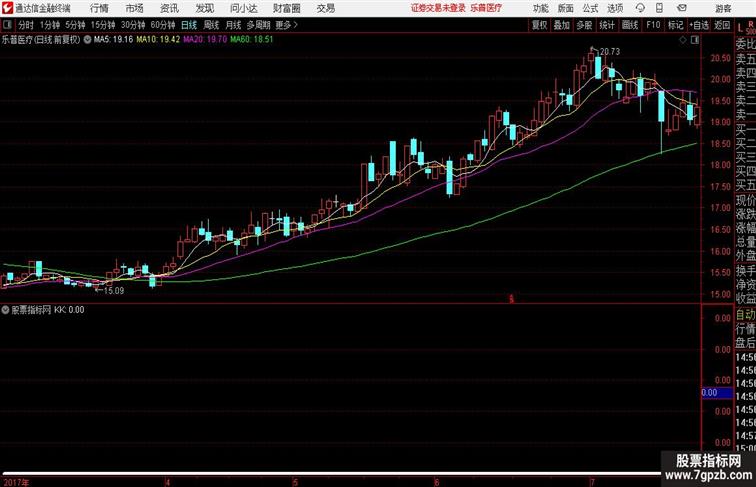
Task: Click the mobile phone icon
Action: [x=659, y=8]
